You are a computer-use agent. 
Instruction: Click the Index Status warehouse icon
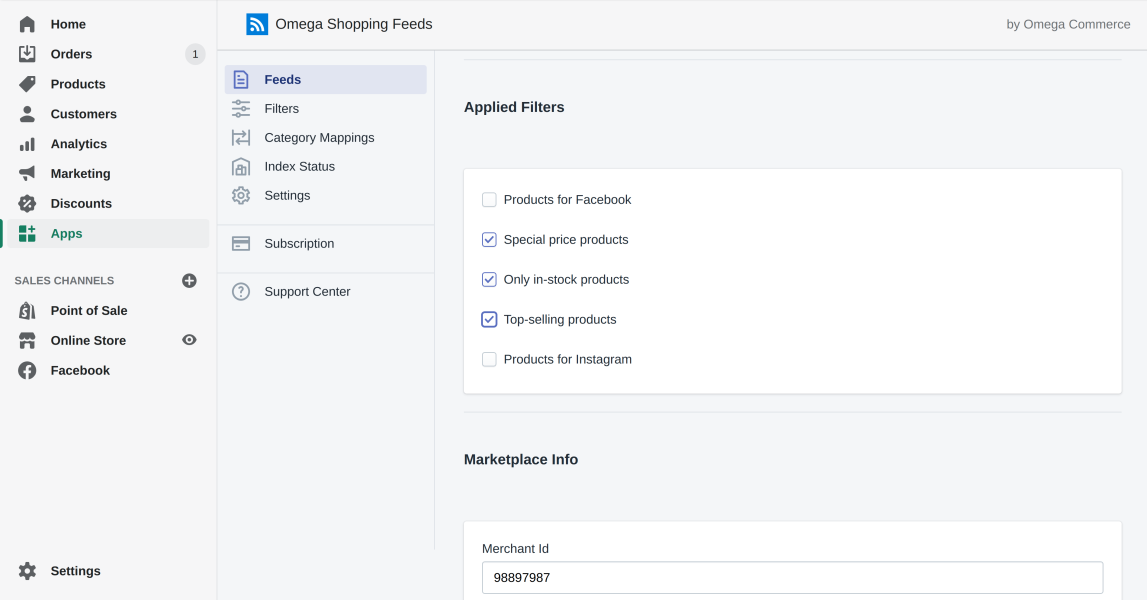click(x=241, y=167)
